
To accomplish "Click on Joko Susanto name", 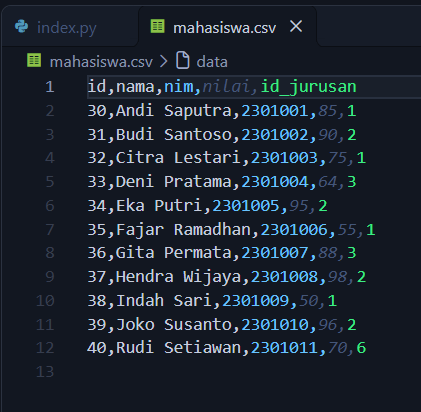I will tap(173, 325).
